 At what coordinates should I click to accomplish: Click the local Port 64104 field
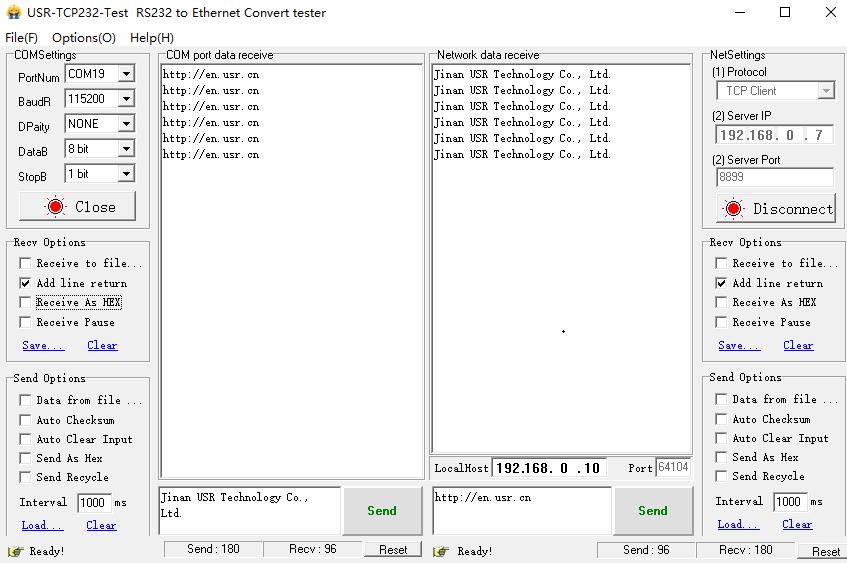pyautogui.click(x=673, y=467)
